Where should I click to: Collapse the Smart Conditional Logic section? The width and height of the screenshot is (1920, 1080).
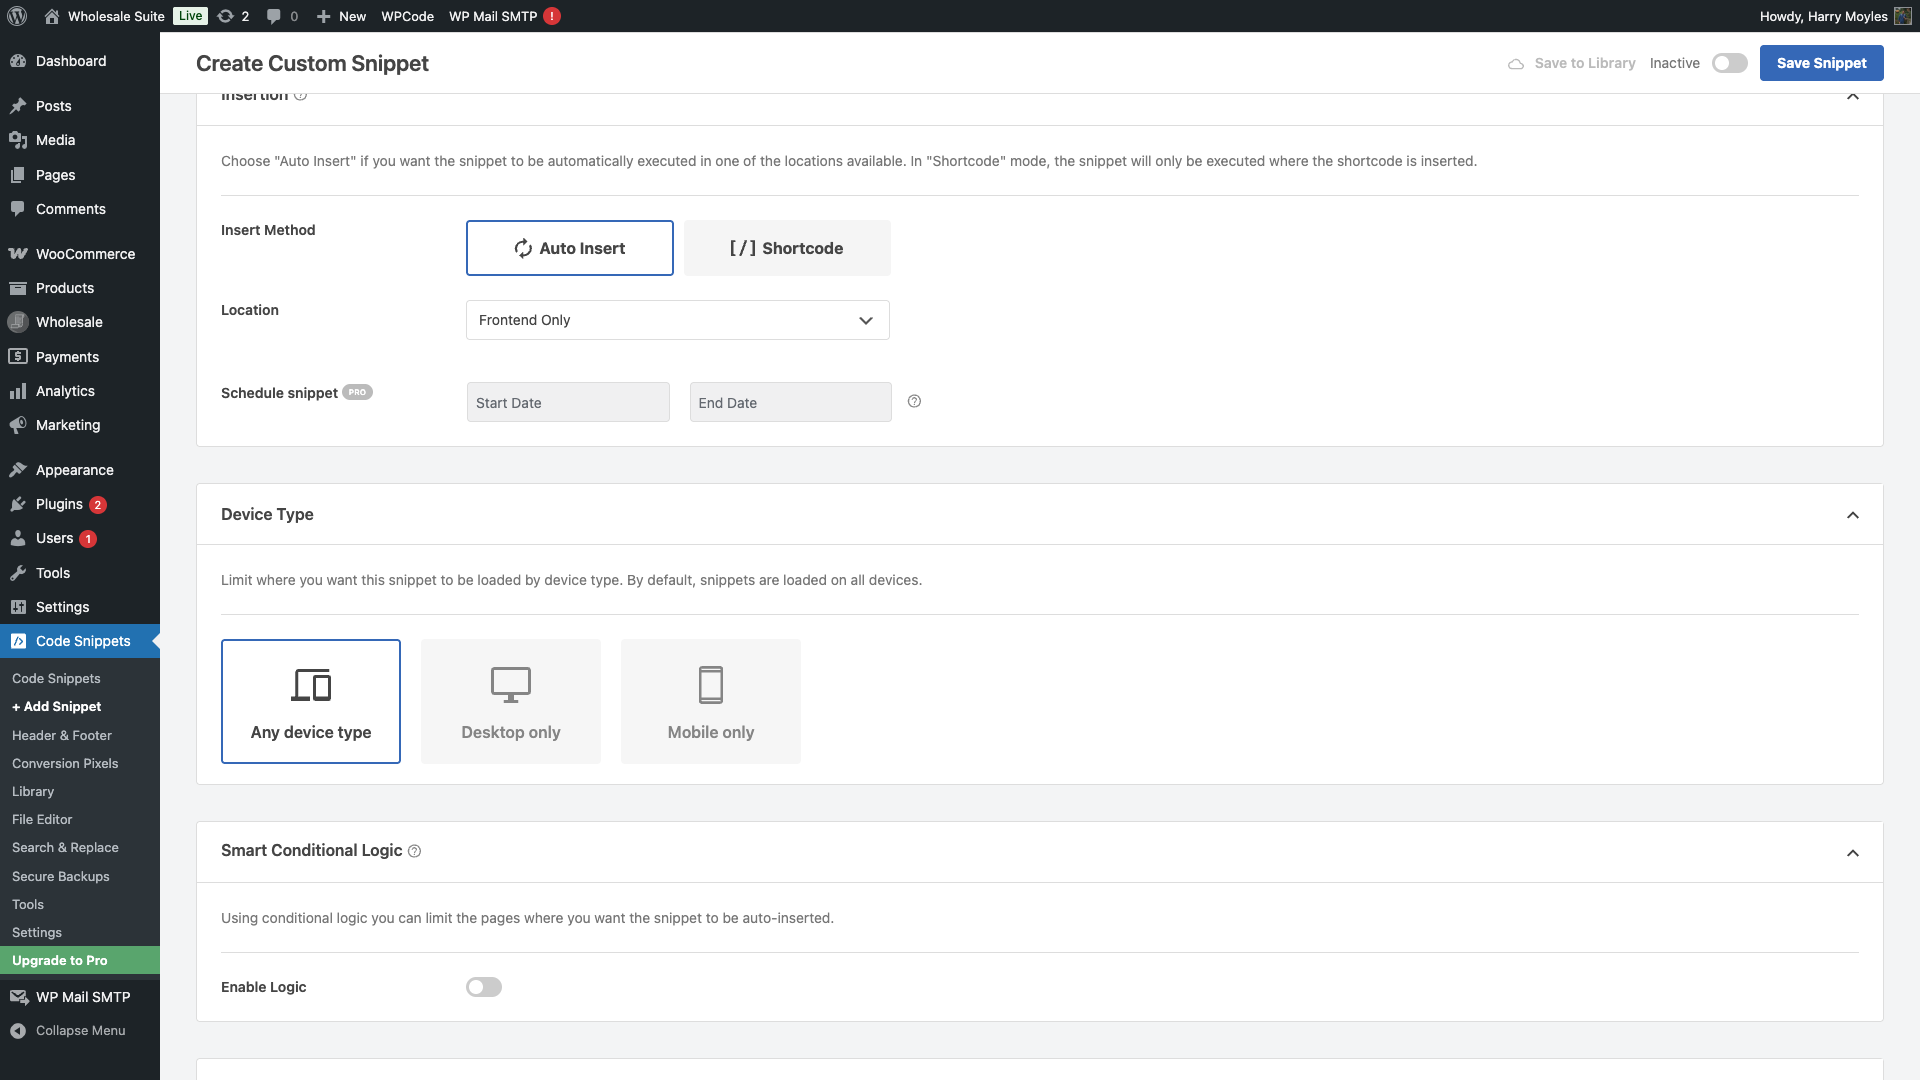click(1853, 852)
